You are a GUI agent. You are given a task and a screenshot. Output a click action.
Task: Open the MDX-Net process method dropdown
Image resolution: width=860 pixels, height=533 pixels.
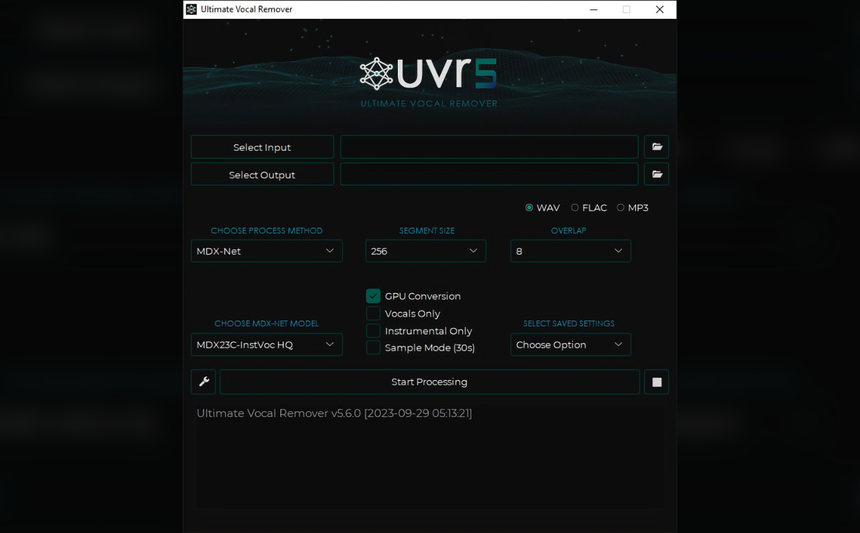click(x=267, y=251)
